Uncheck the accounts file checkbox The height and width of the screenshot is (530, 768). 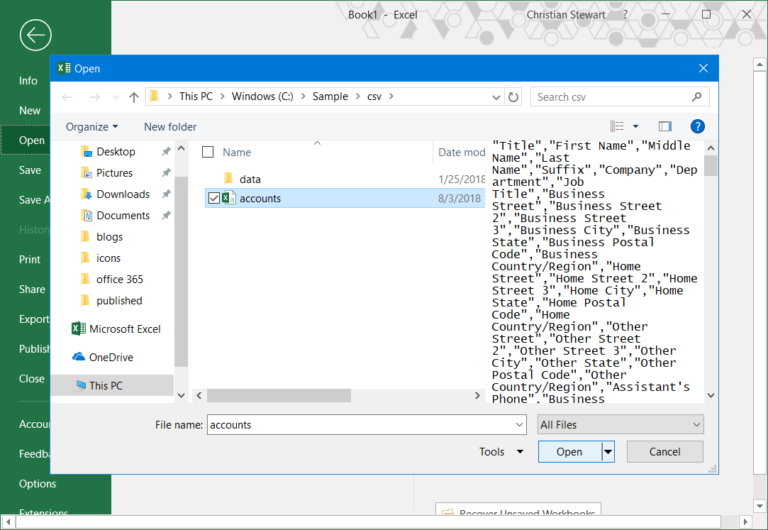pos(214,198)
